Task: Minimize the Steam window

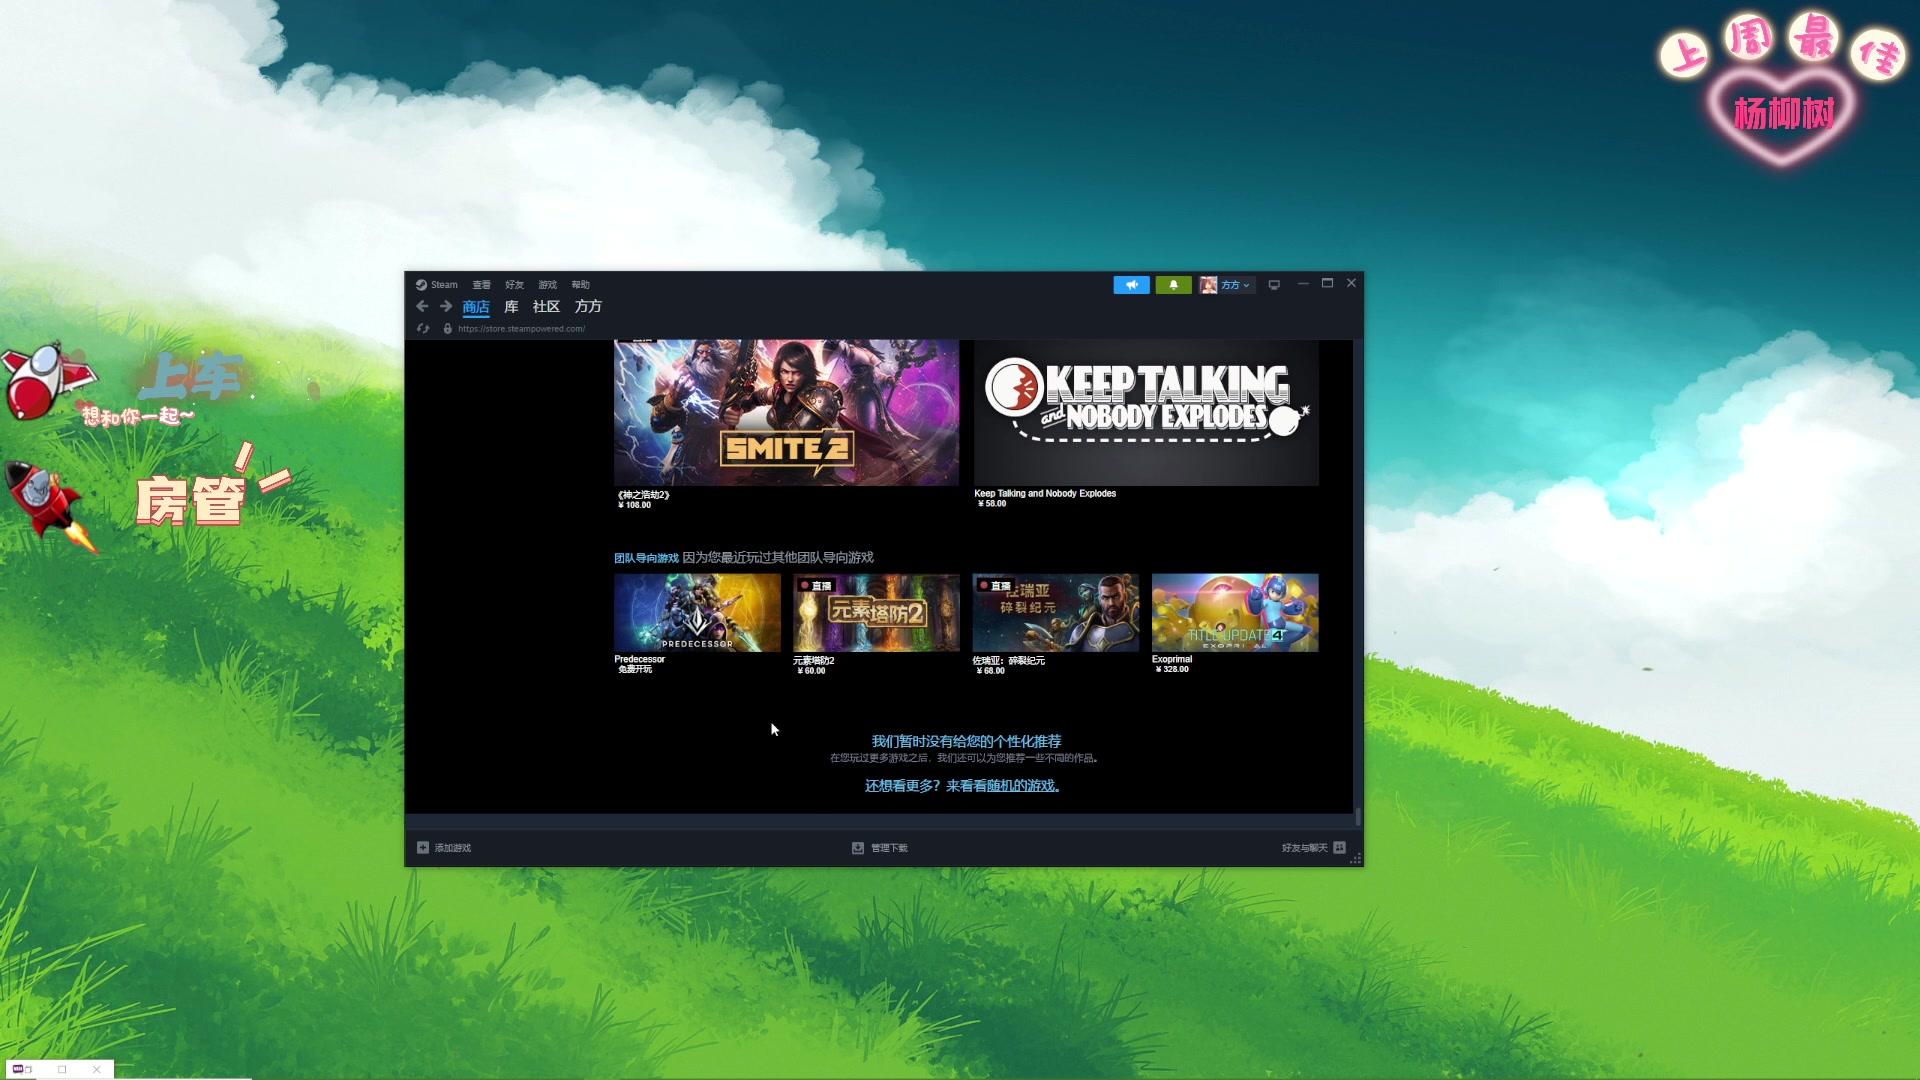Action: click(1303, 284)
